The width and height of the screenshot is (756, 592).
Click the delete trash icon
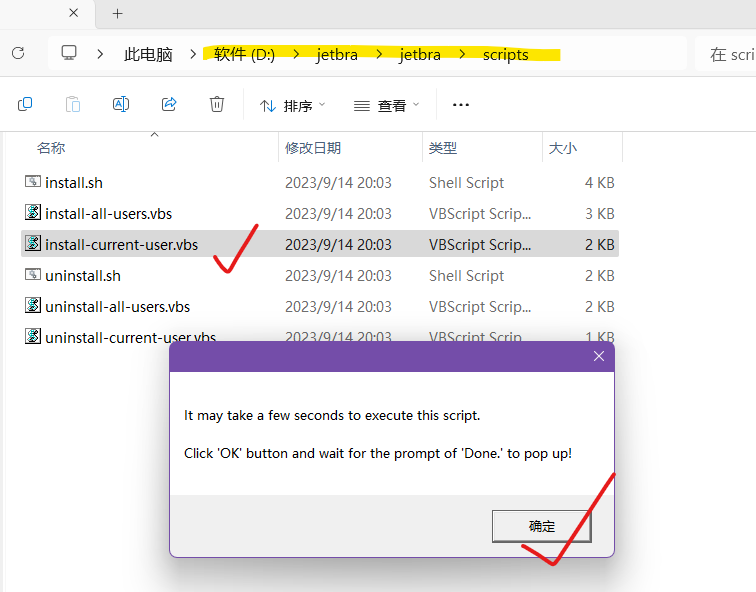pyautogui.click(x=217, y=104)
